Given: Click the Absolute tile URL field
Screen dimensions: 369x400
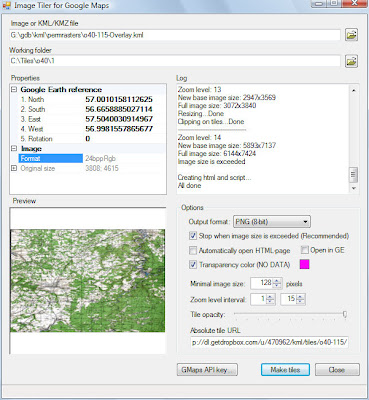Looking at the screenshot, I should (269, 342).
